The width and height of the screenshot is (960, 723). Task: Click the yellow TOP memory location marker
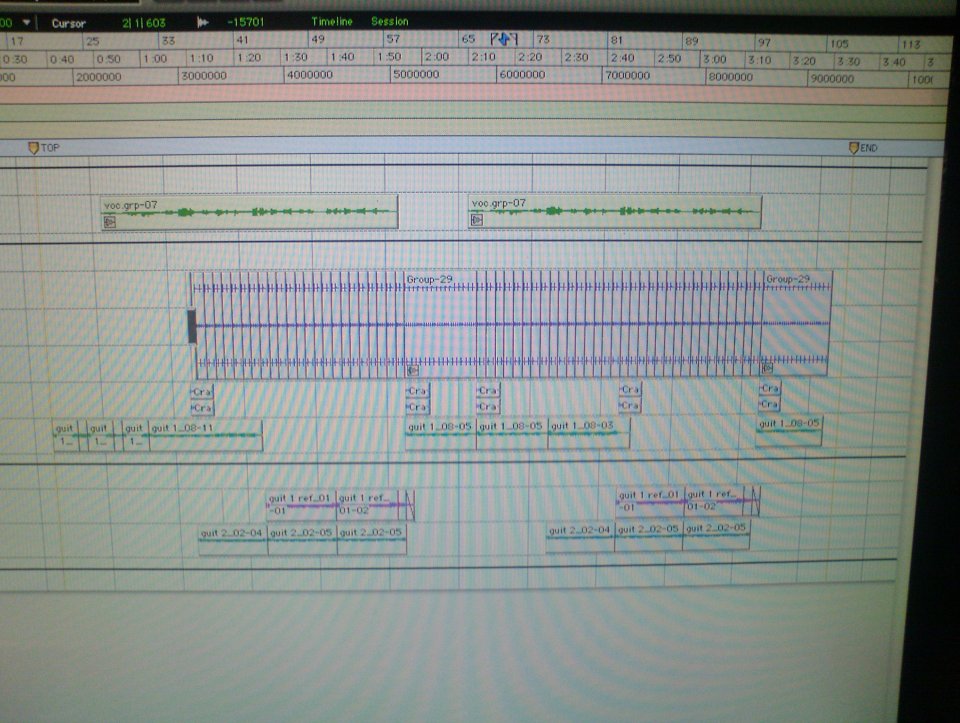pos(33,148)
